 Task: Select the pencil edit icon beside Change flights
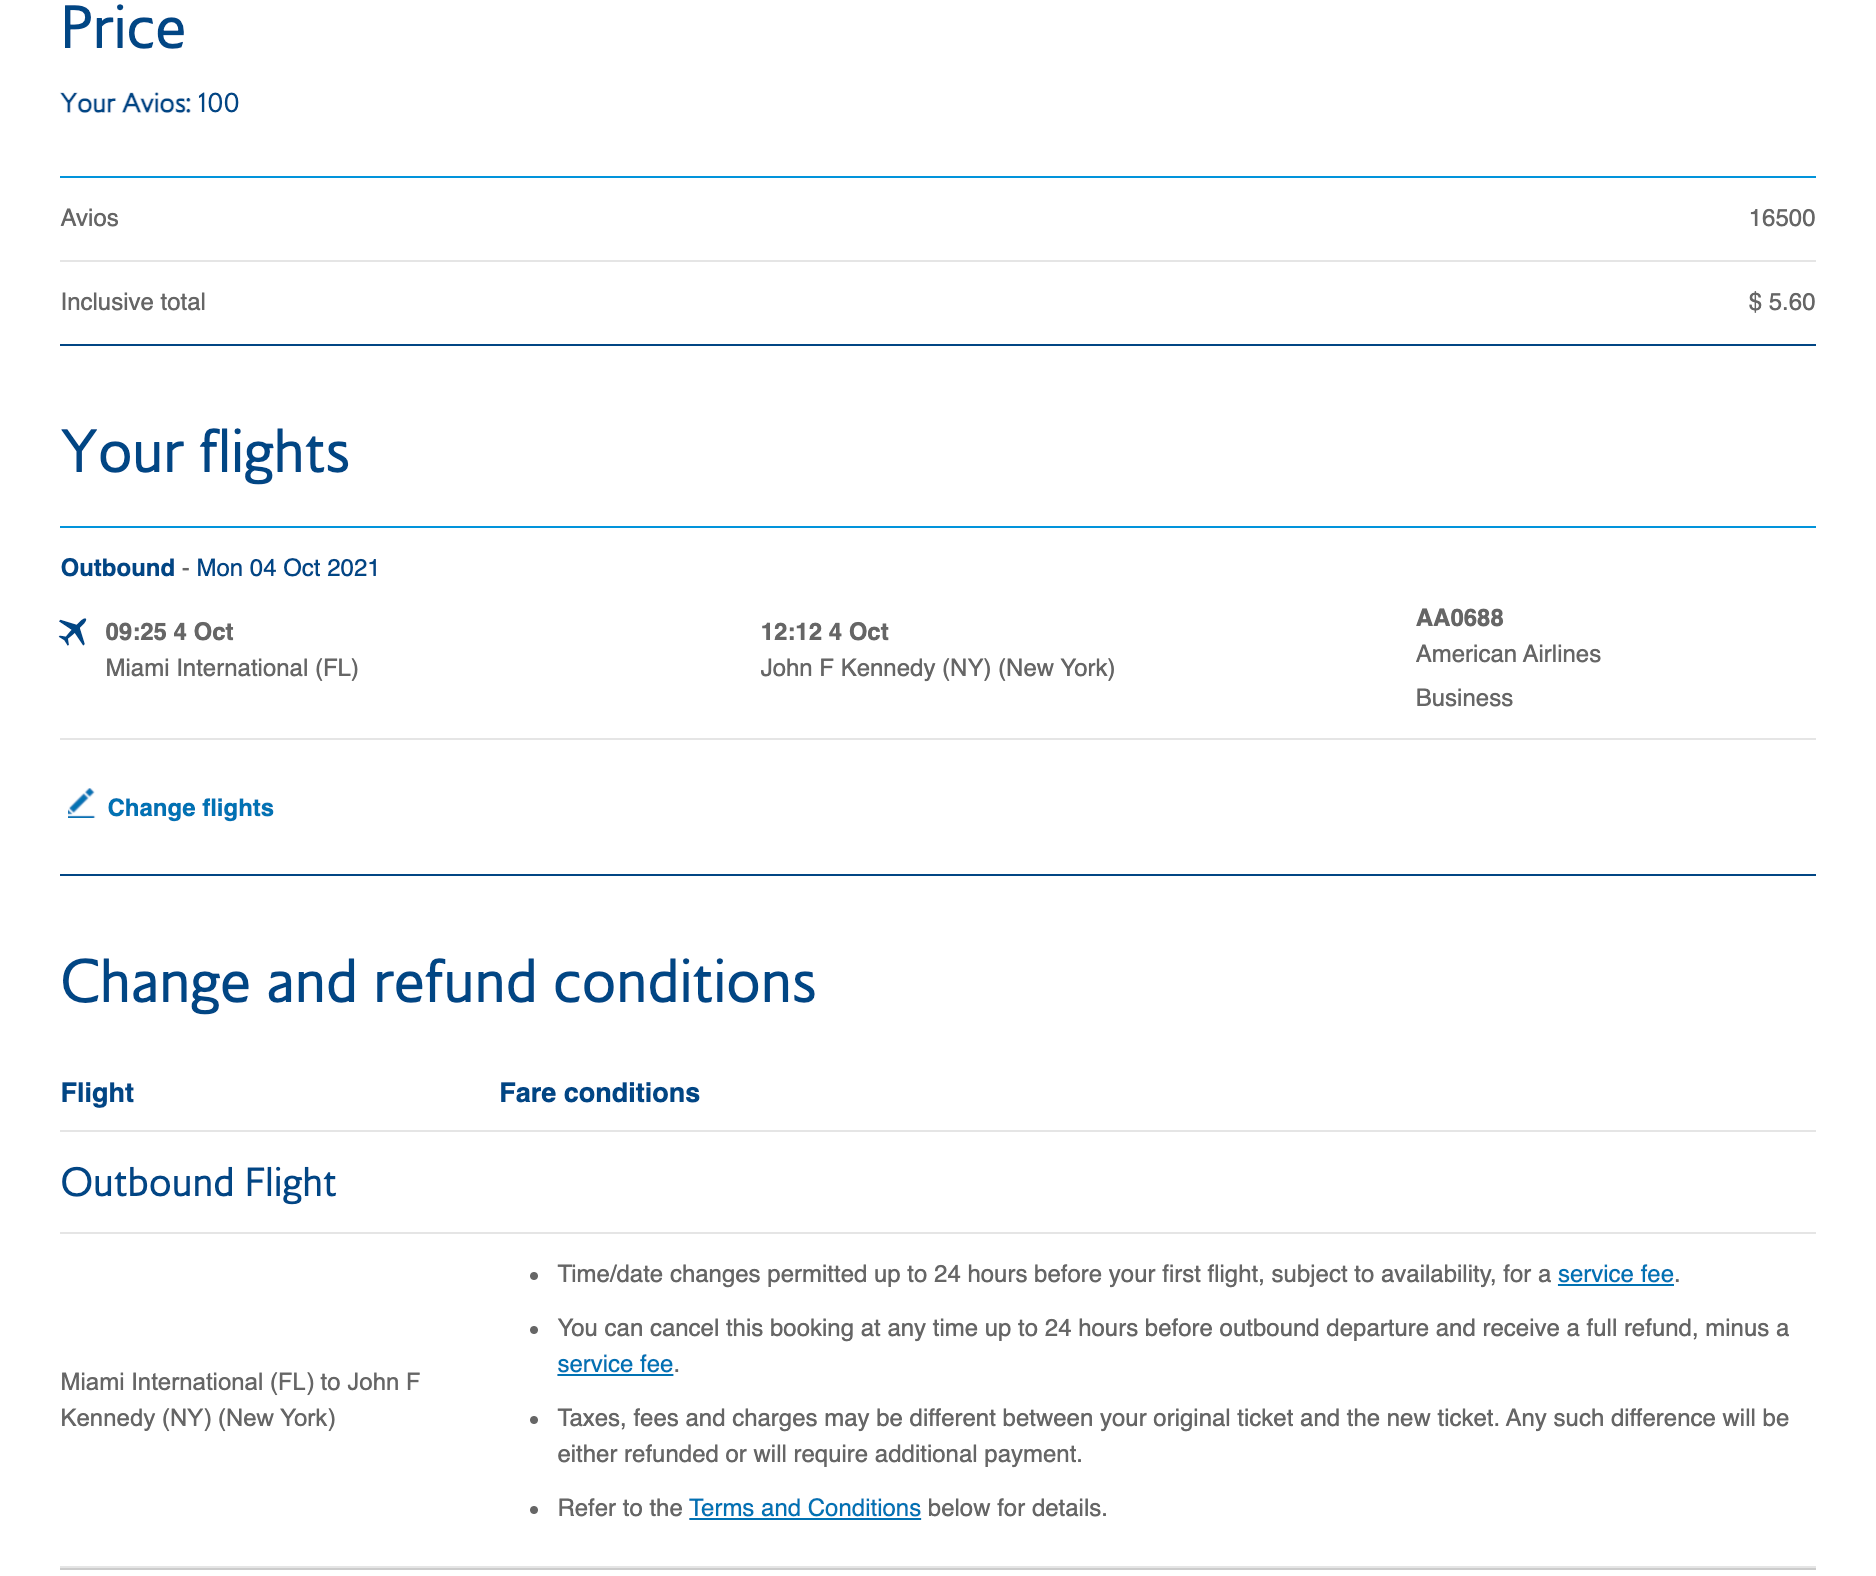[80, 805]
